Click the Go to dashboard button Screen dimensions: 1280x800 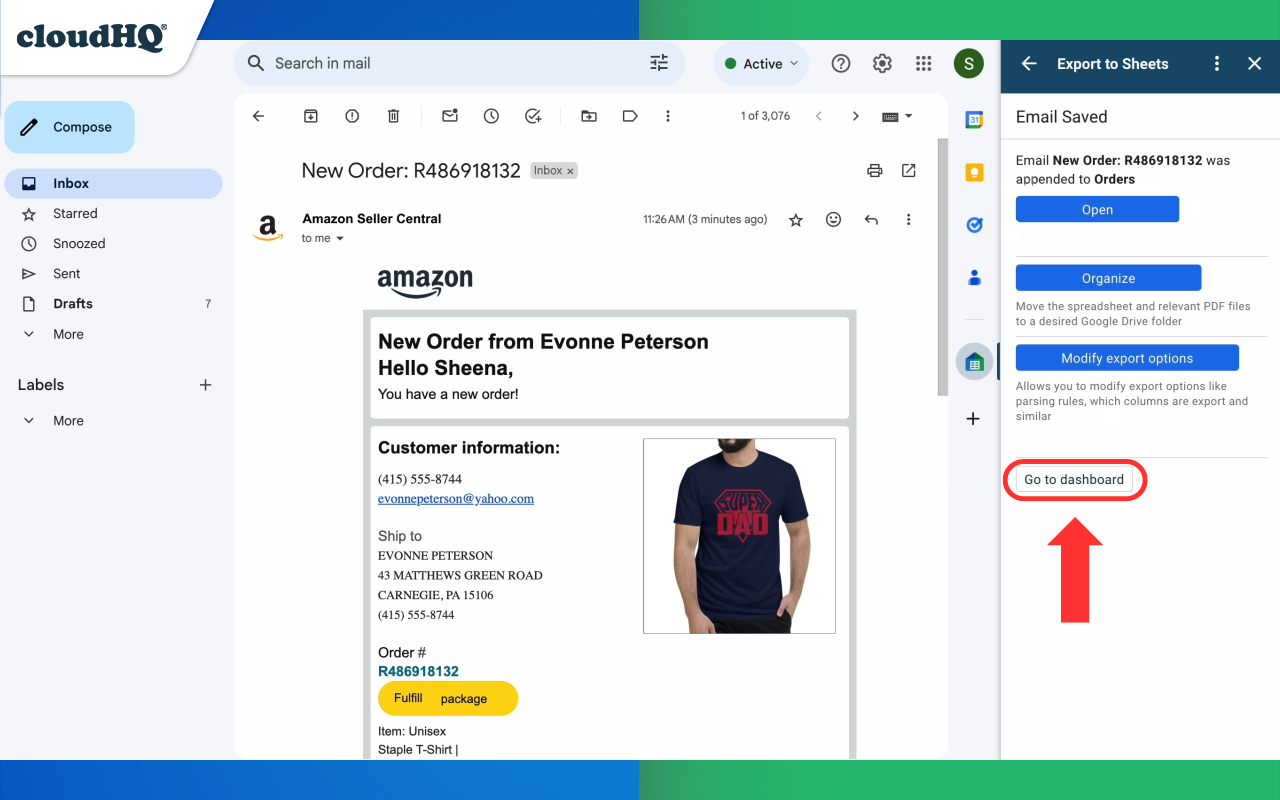pyautogui.click(x=1074, y=479)
